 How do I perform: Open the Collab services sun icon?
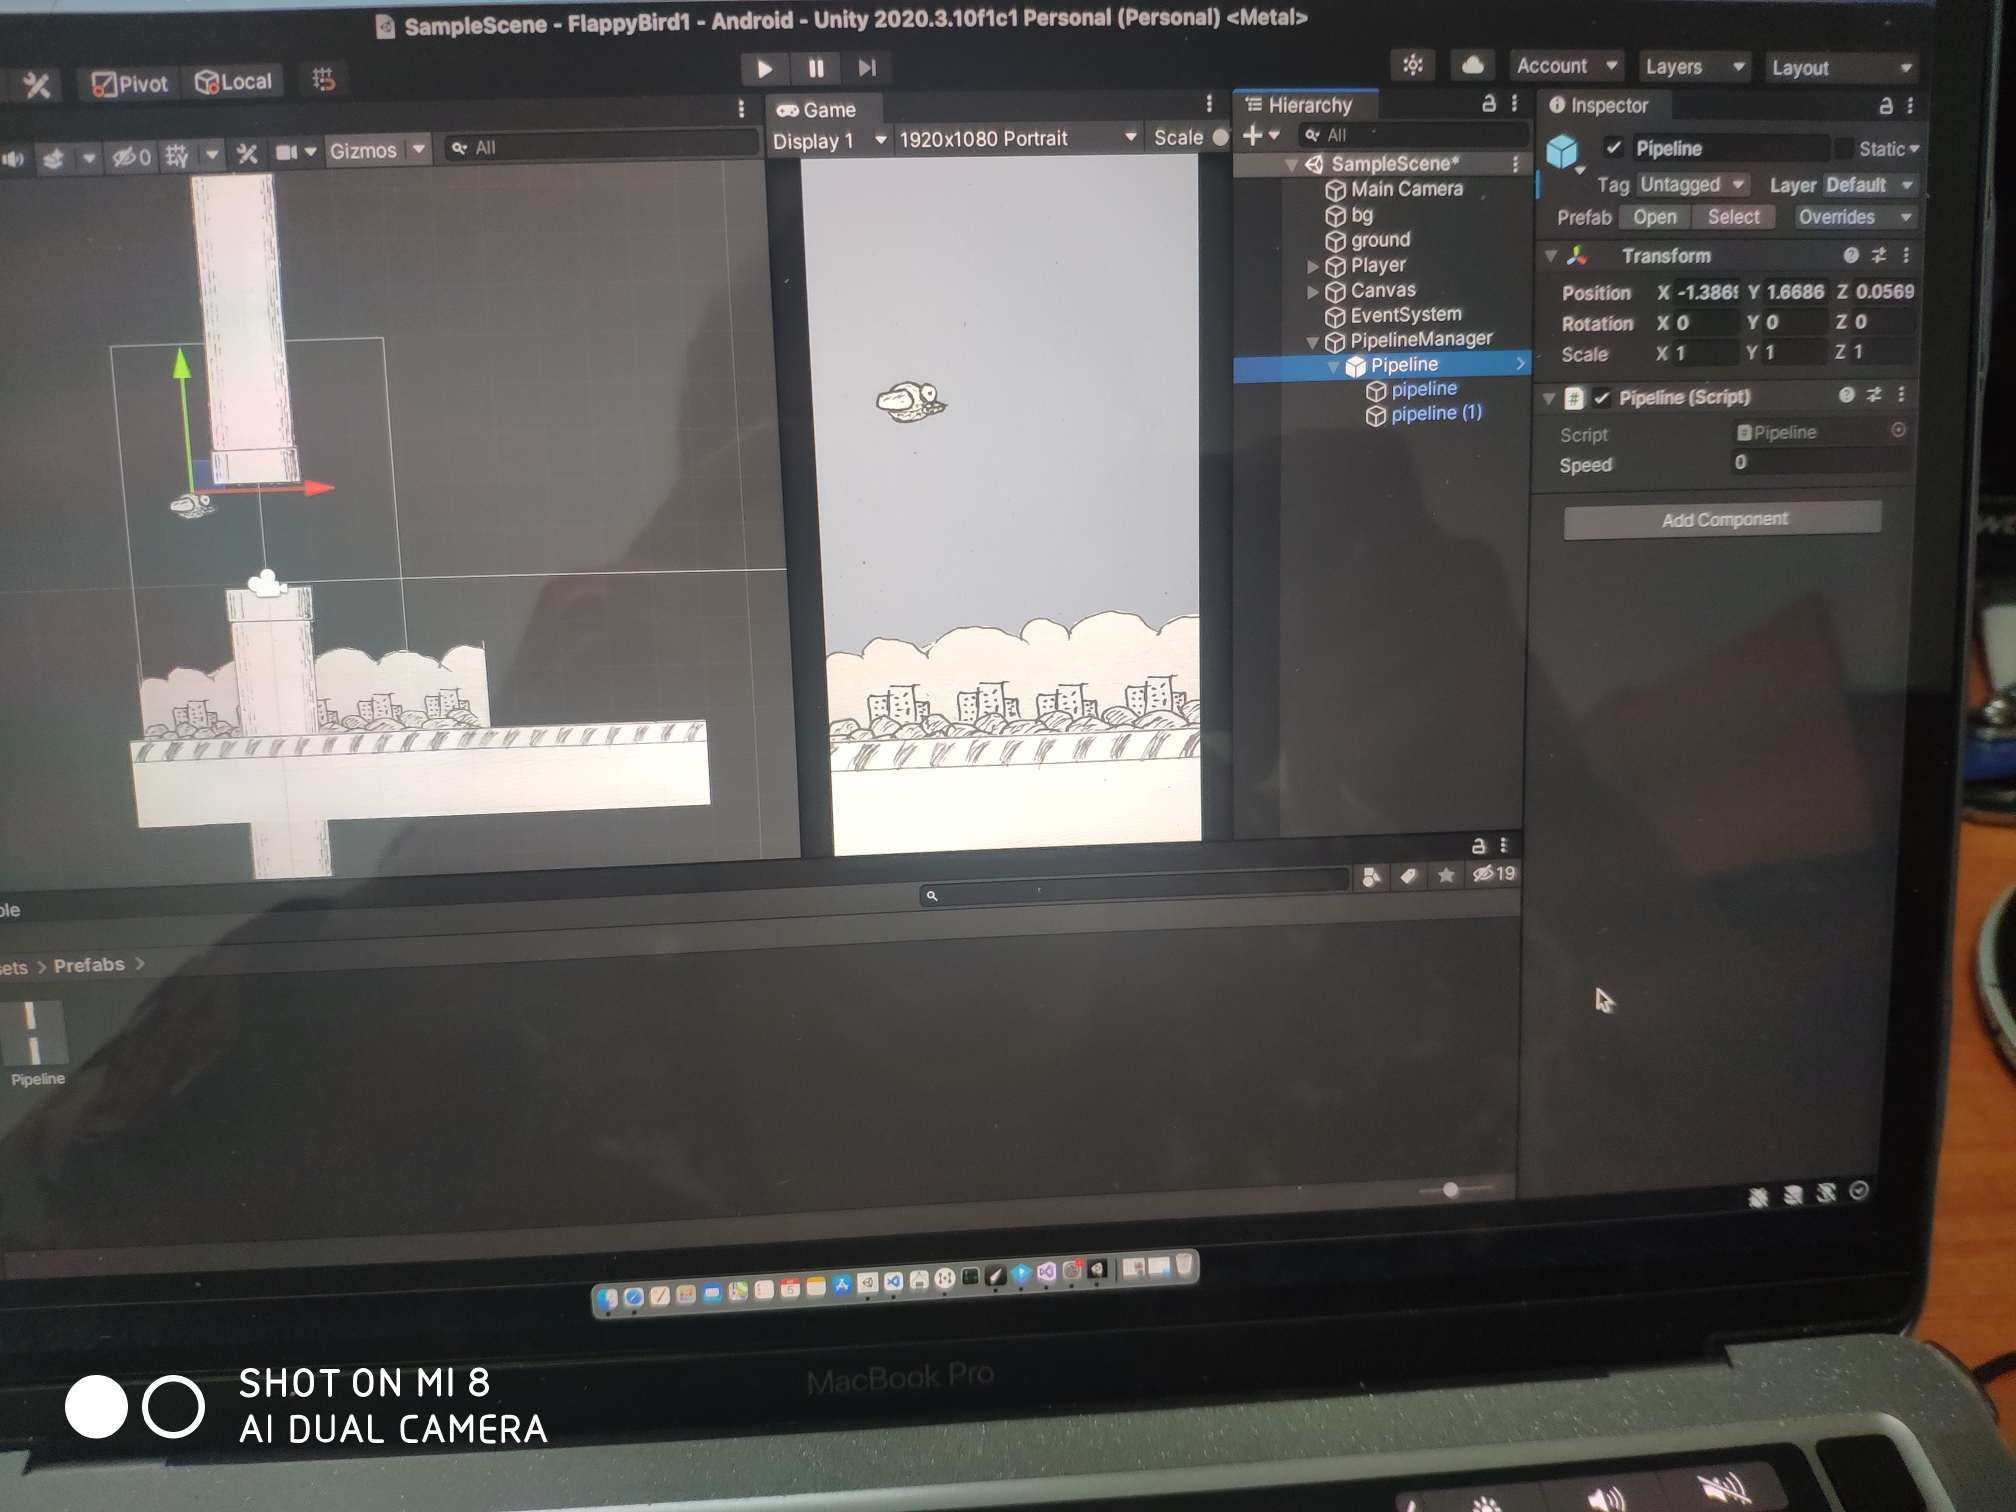1413,66
